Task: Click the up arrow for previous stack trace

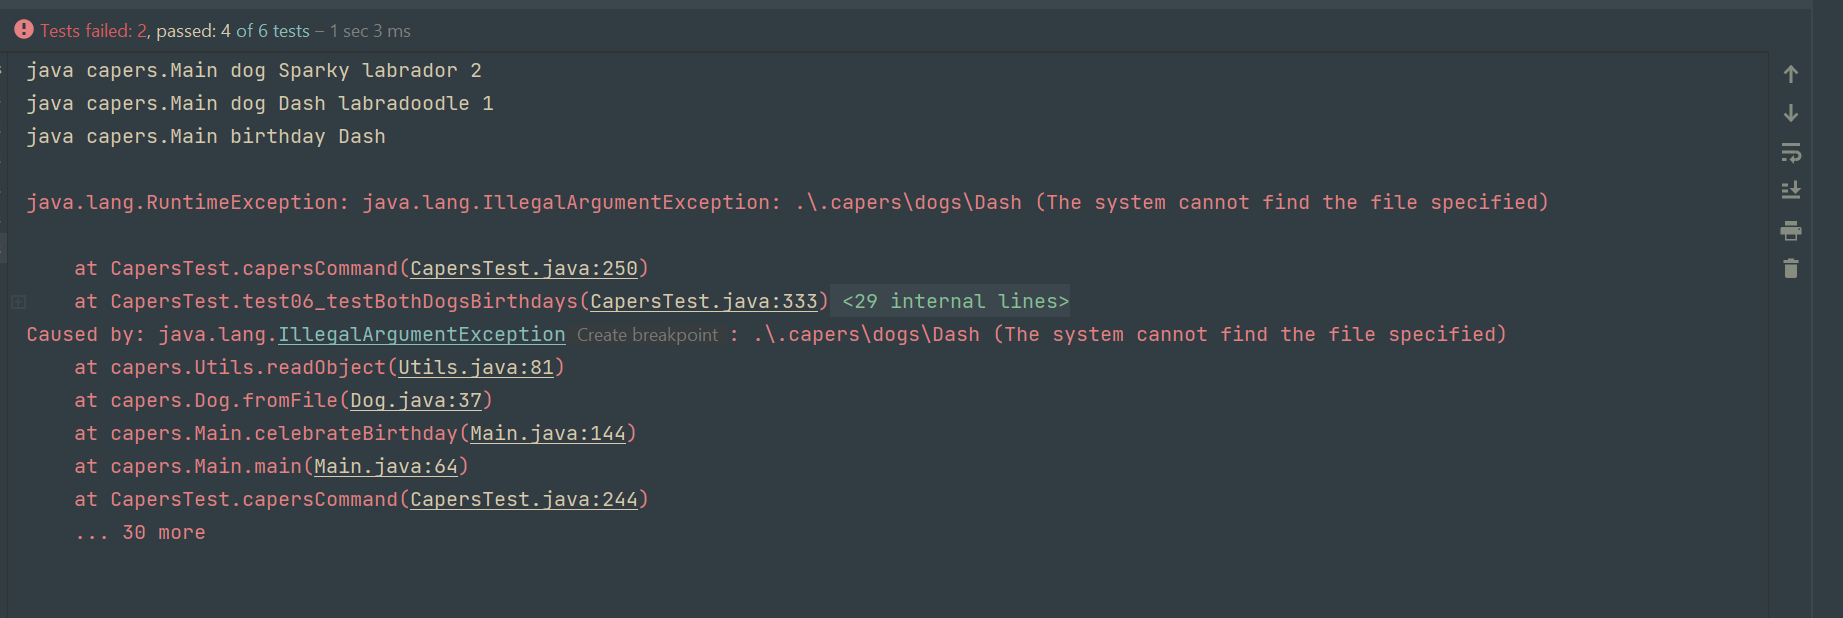Action: click(1790, 74)
